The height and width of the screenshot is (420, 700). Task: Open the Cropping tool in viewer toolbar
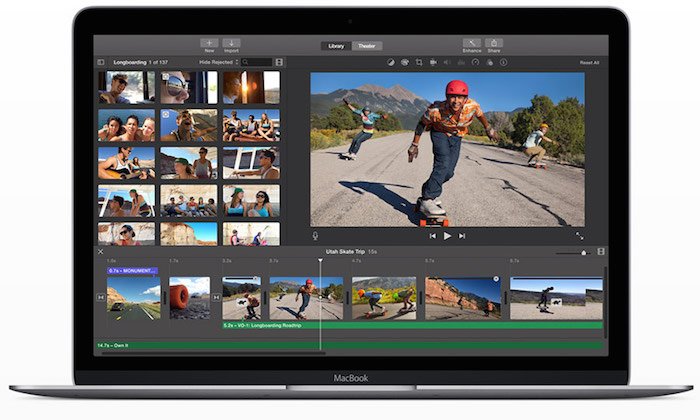(x=419, y=62)
